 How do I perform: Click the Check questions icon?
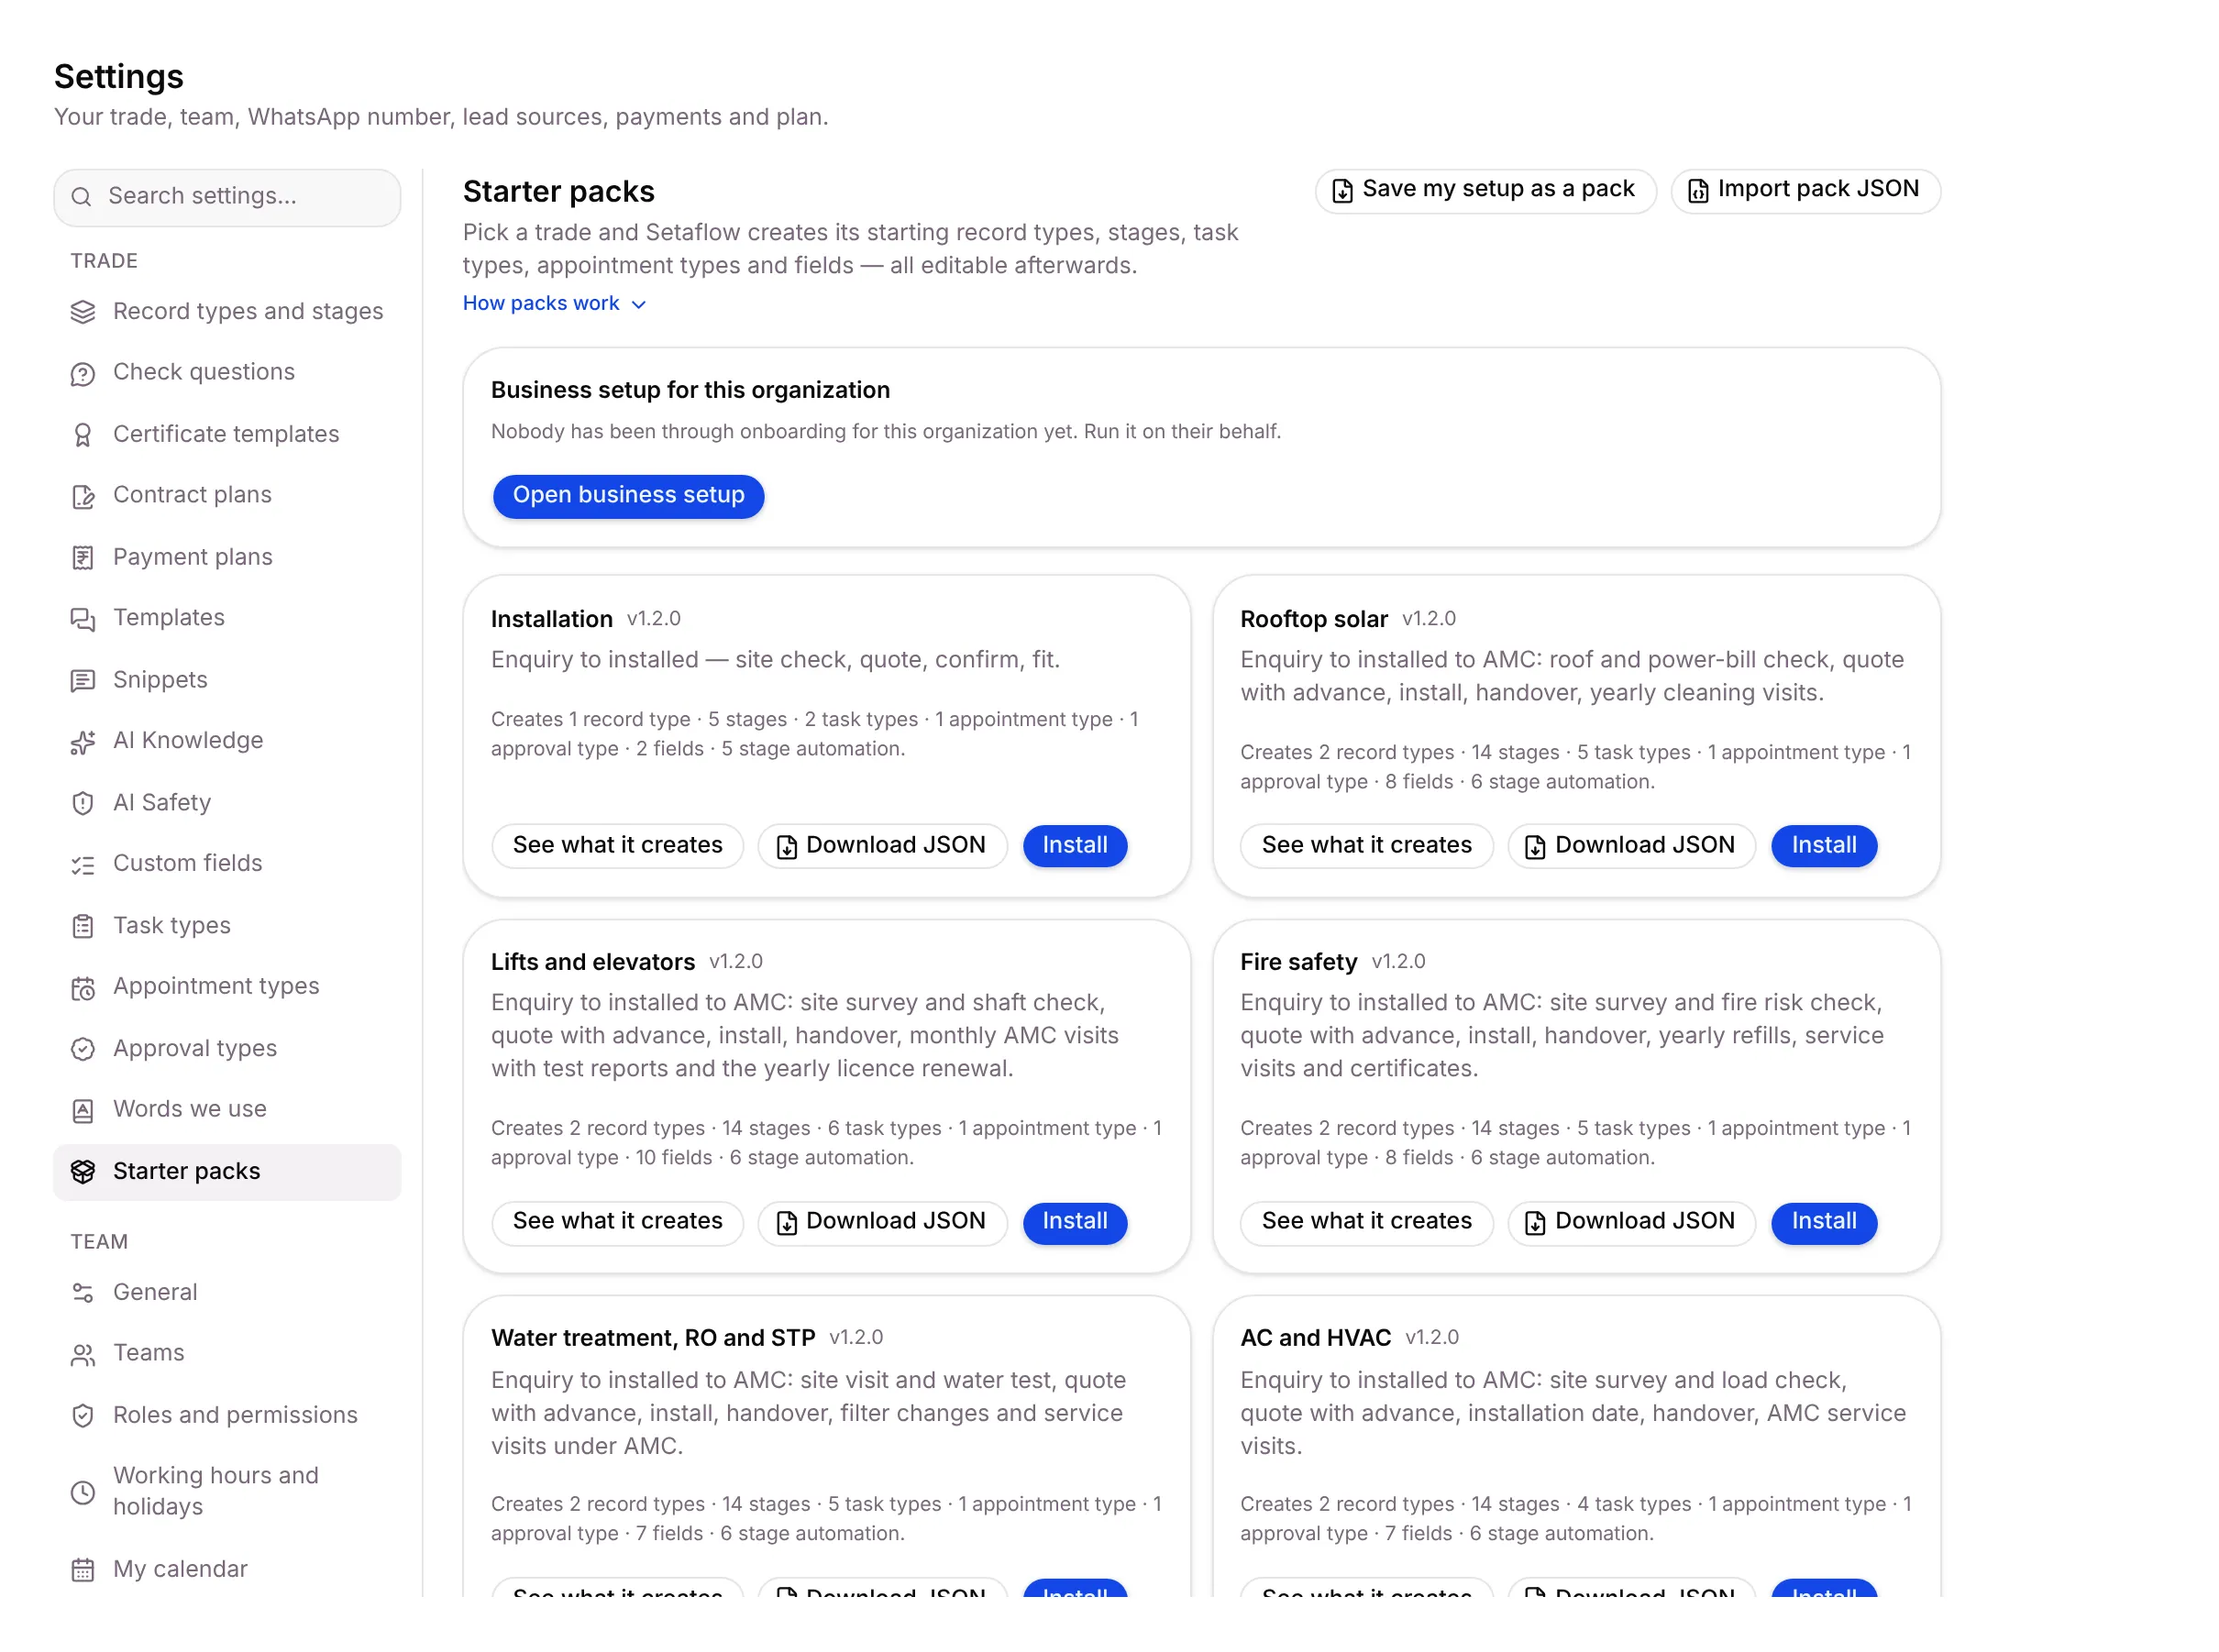[83, 373]
